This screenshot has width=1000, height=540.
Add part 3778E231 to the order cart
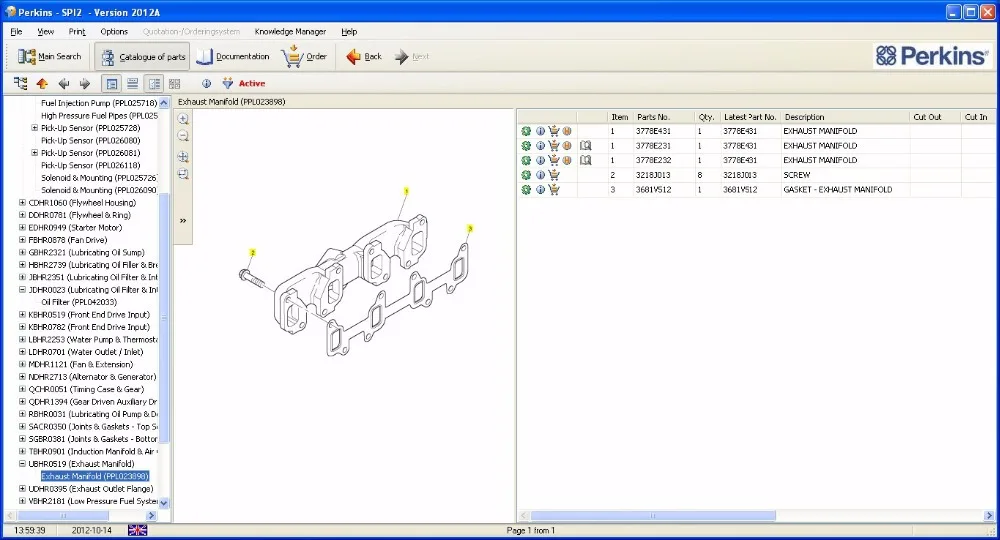(554, 145)
